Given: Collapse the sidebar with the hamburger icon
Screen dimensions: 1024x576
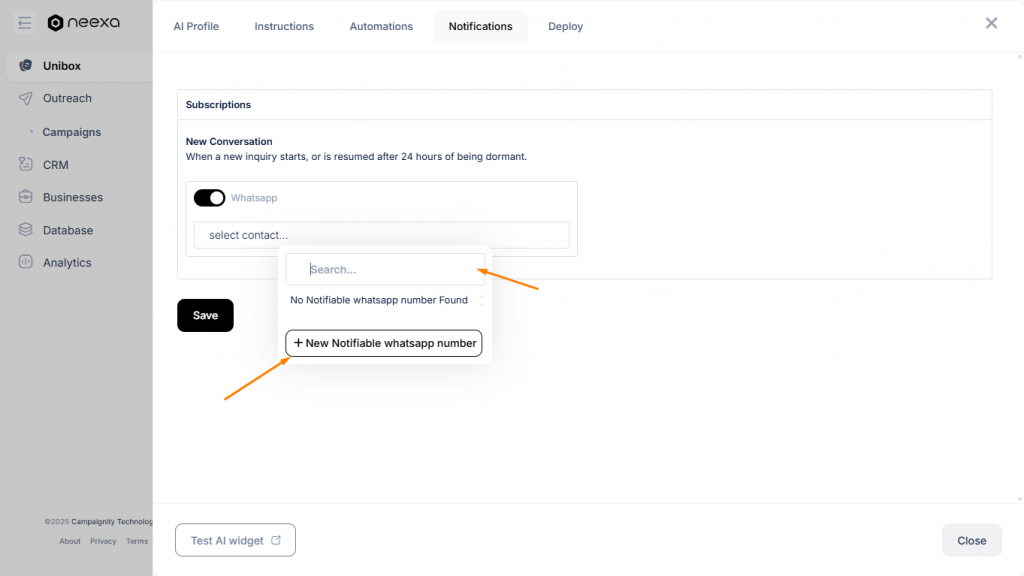Looking at the screenshot, I should click(x=24, y=22).
